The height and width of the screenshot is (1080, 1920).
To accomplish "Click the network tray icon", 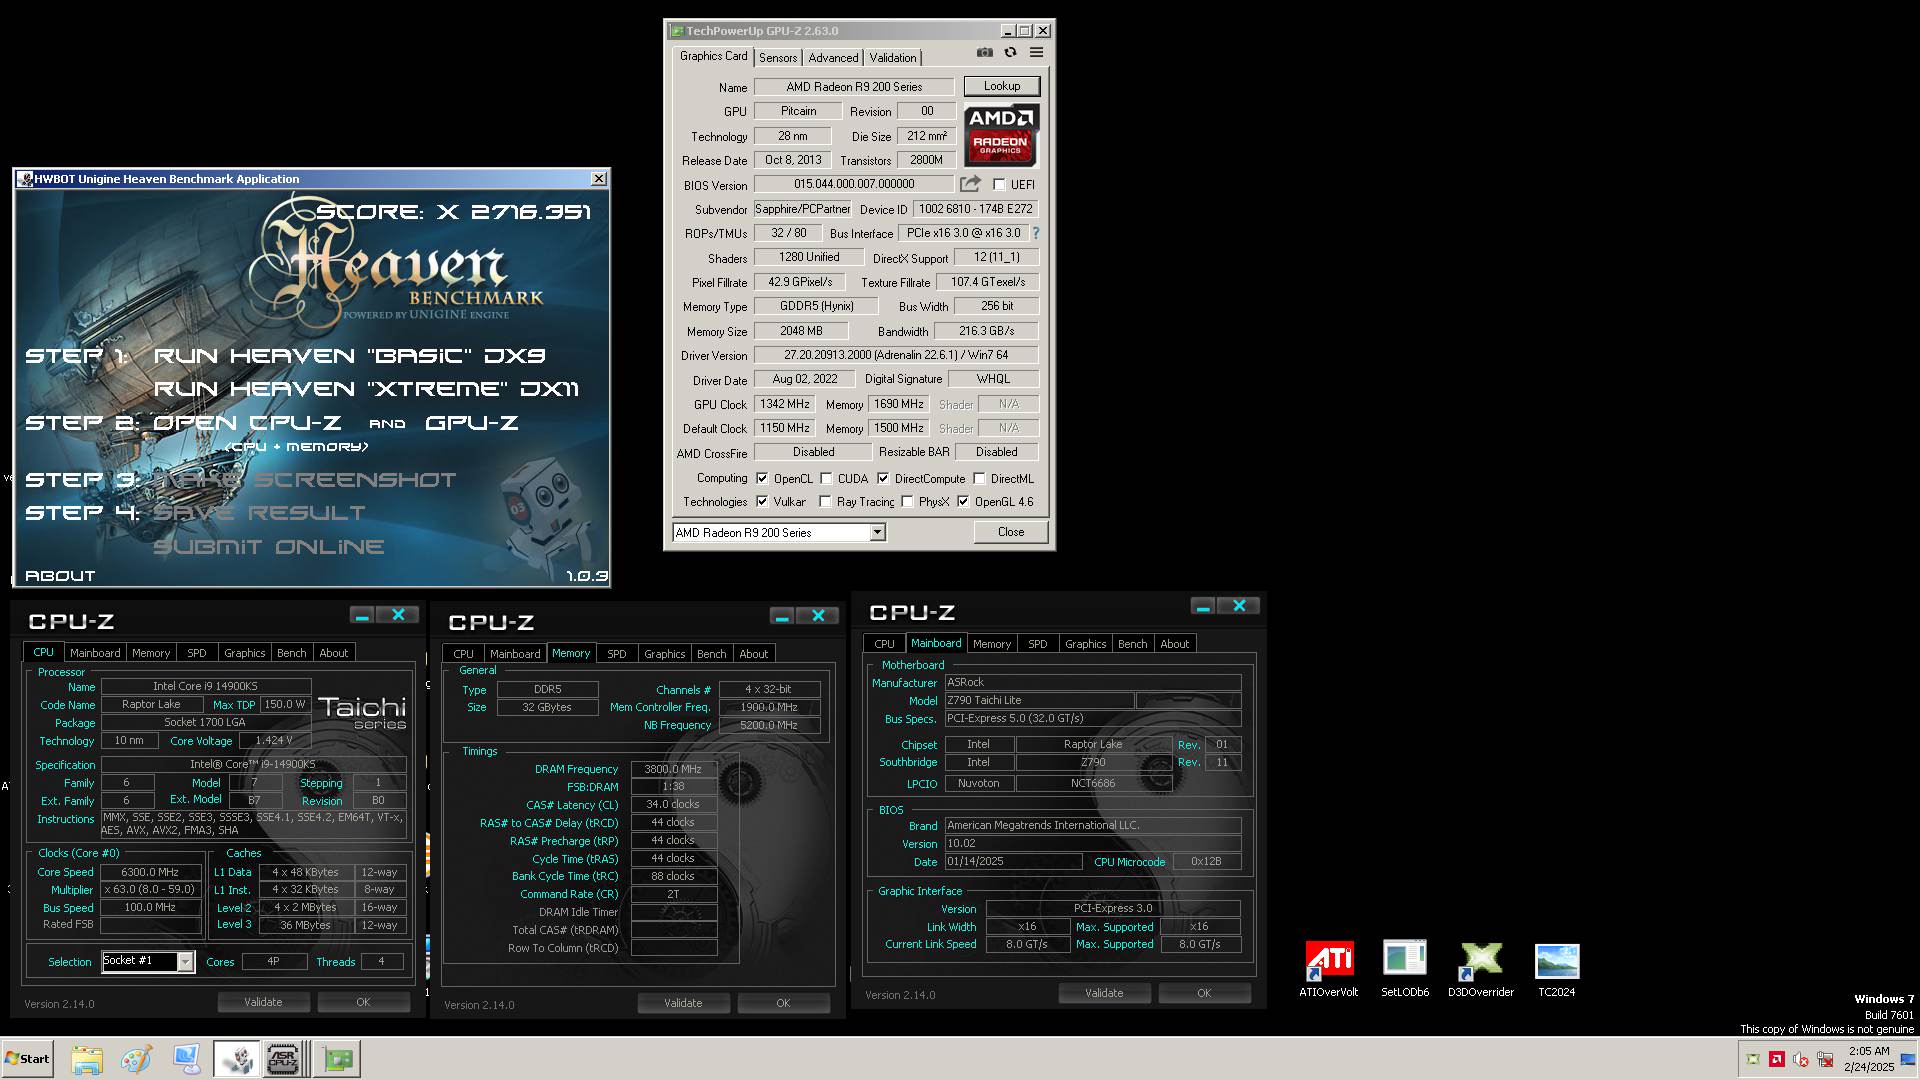I will pos(1825,1059).
